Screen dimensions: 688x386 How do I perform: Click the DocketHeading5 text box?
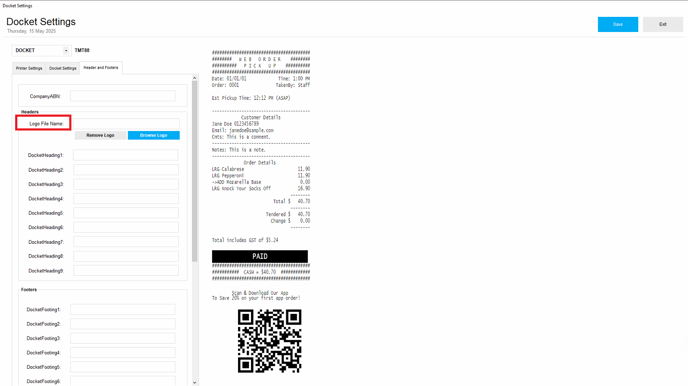[126, 213]
